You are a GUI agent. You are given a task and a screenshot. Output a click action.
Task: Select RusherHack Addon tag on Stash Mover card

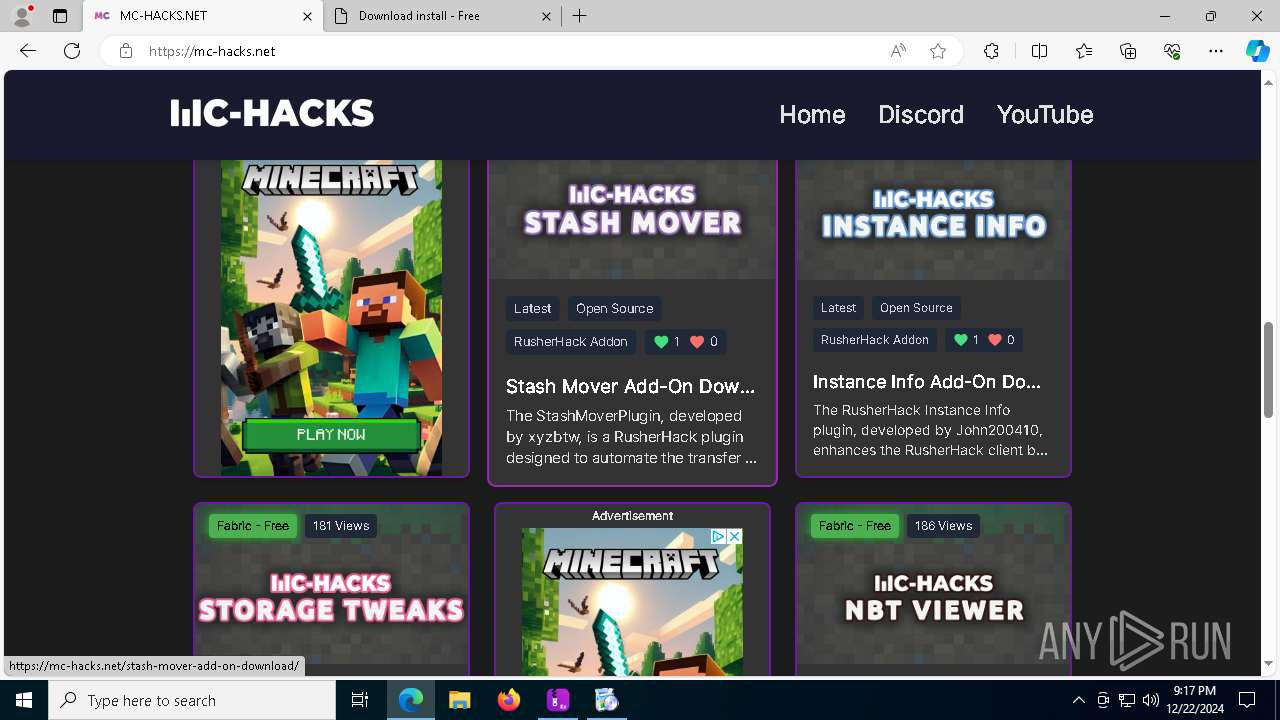(x=571, y=342)
